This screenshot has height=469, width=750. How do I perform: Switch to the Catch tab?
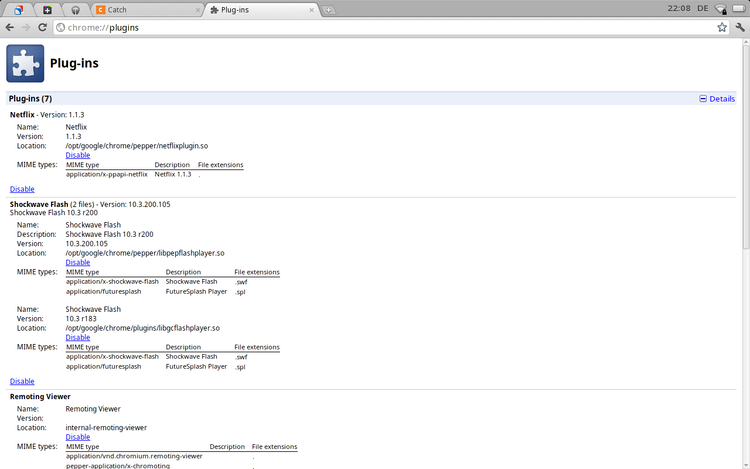click(140, 10)
